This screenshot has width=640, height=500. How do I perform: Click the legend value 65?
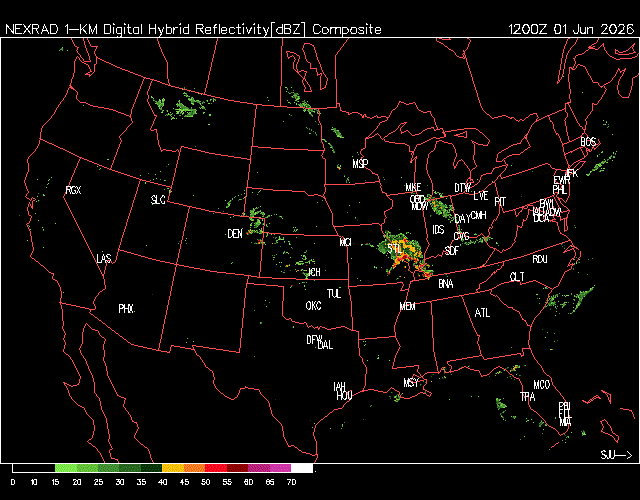pos(270,482)
